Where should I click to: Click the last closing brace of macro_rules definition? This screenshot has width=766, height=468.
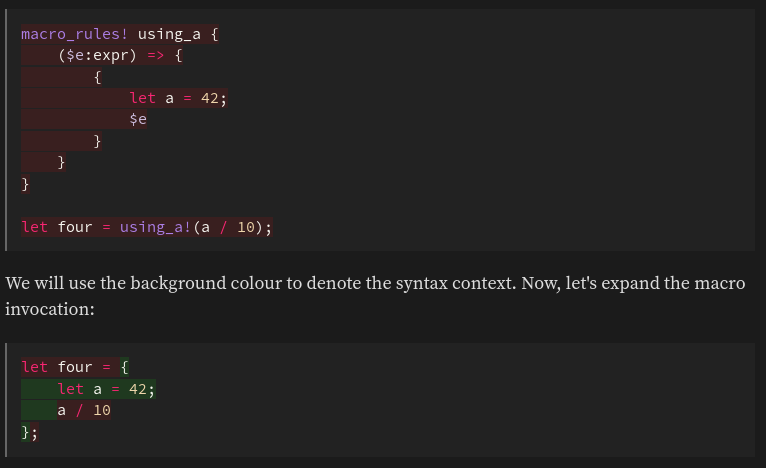coord(26,184)
